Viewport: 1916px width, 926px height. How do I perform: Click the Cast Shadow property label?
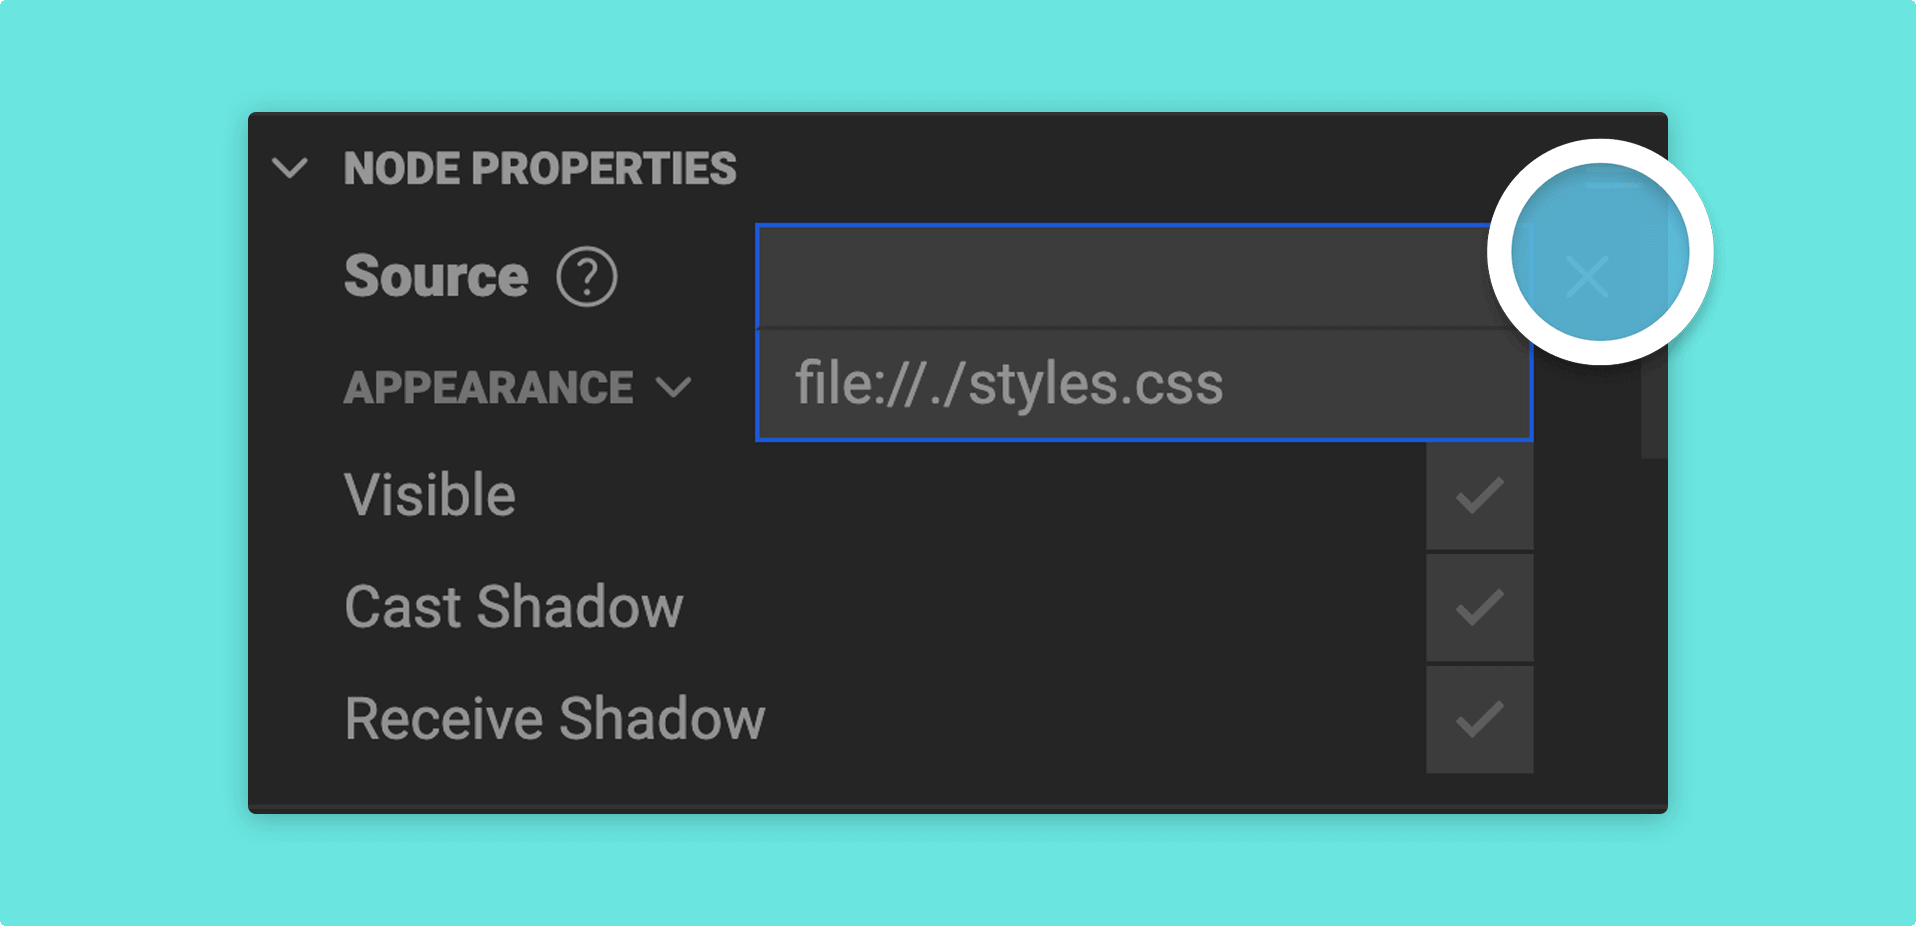coord(514,607)
